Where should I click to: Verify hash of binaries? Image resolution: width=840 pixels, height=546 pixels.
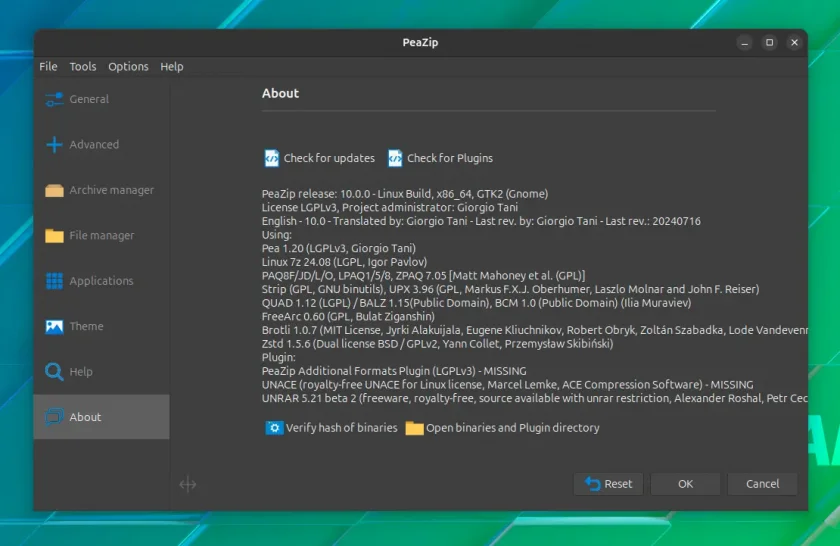coord(332,428)
